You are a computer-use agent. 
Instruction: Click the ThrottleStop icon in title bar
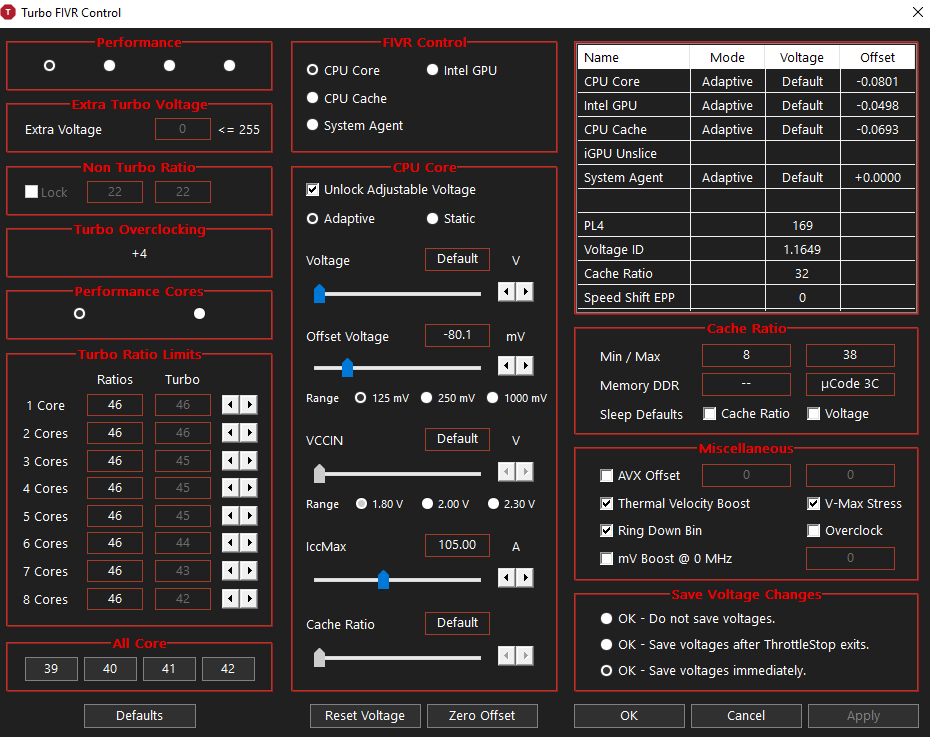8,12
